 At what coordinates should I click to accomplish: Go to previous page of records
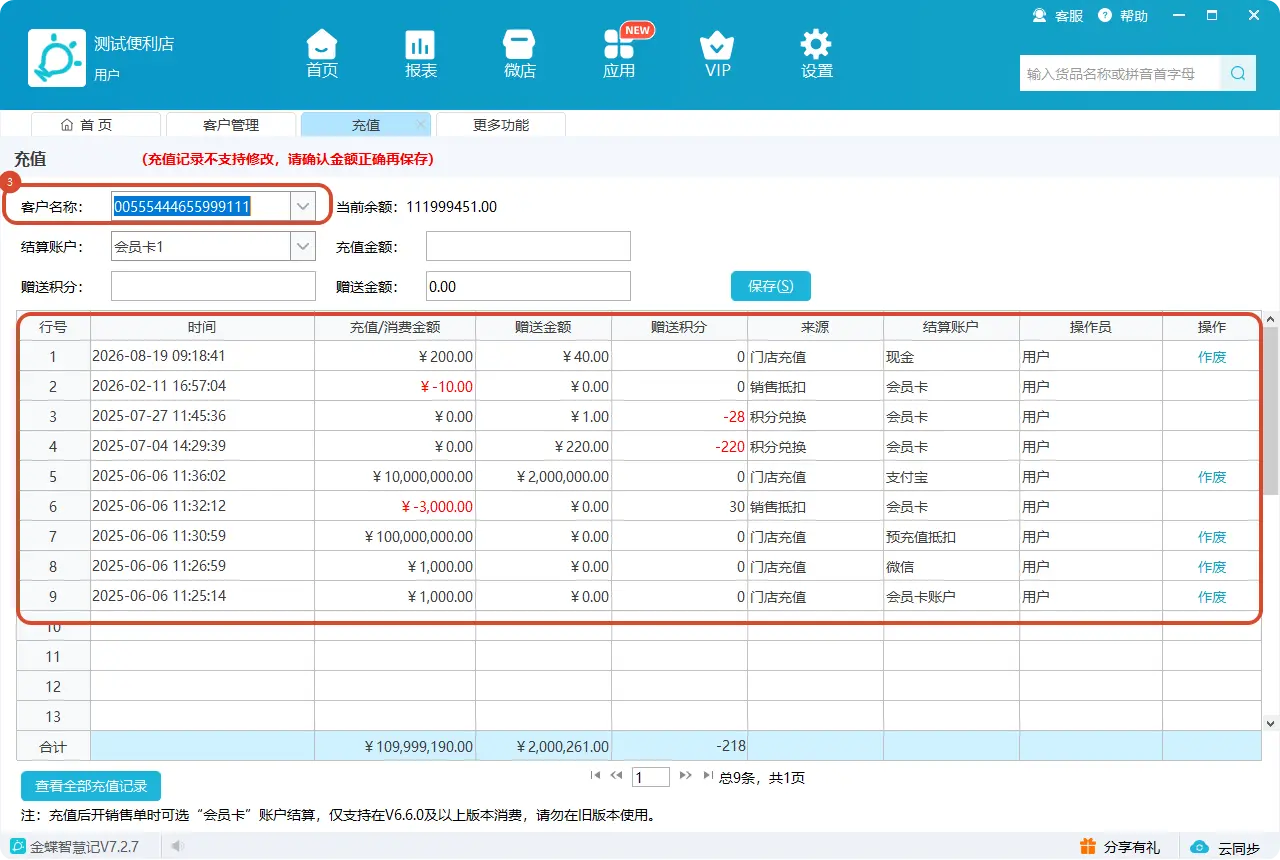click(616, 775)
